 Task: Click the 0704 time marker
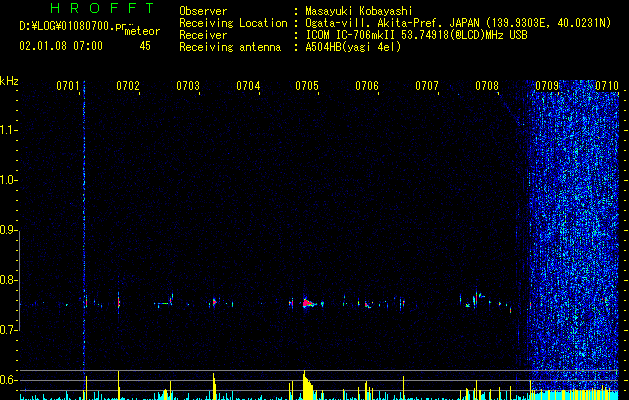point(248,86)
